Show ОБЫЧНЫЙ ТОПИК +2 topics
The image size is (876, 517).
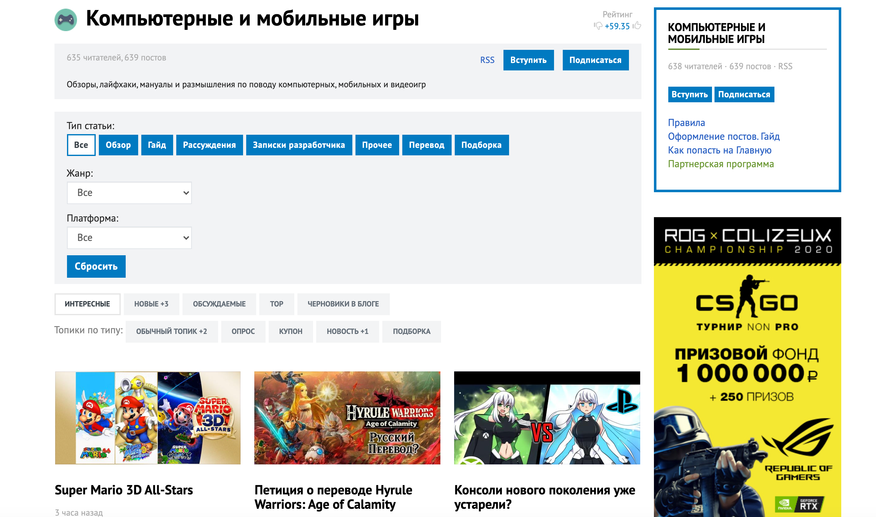click(172, 331)
